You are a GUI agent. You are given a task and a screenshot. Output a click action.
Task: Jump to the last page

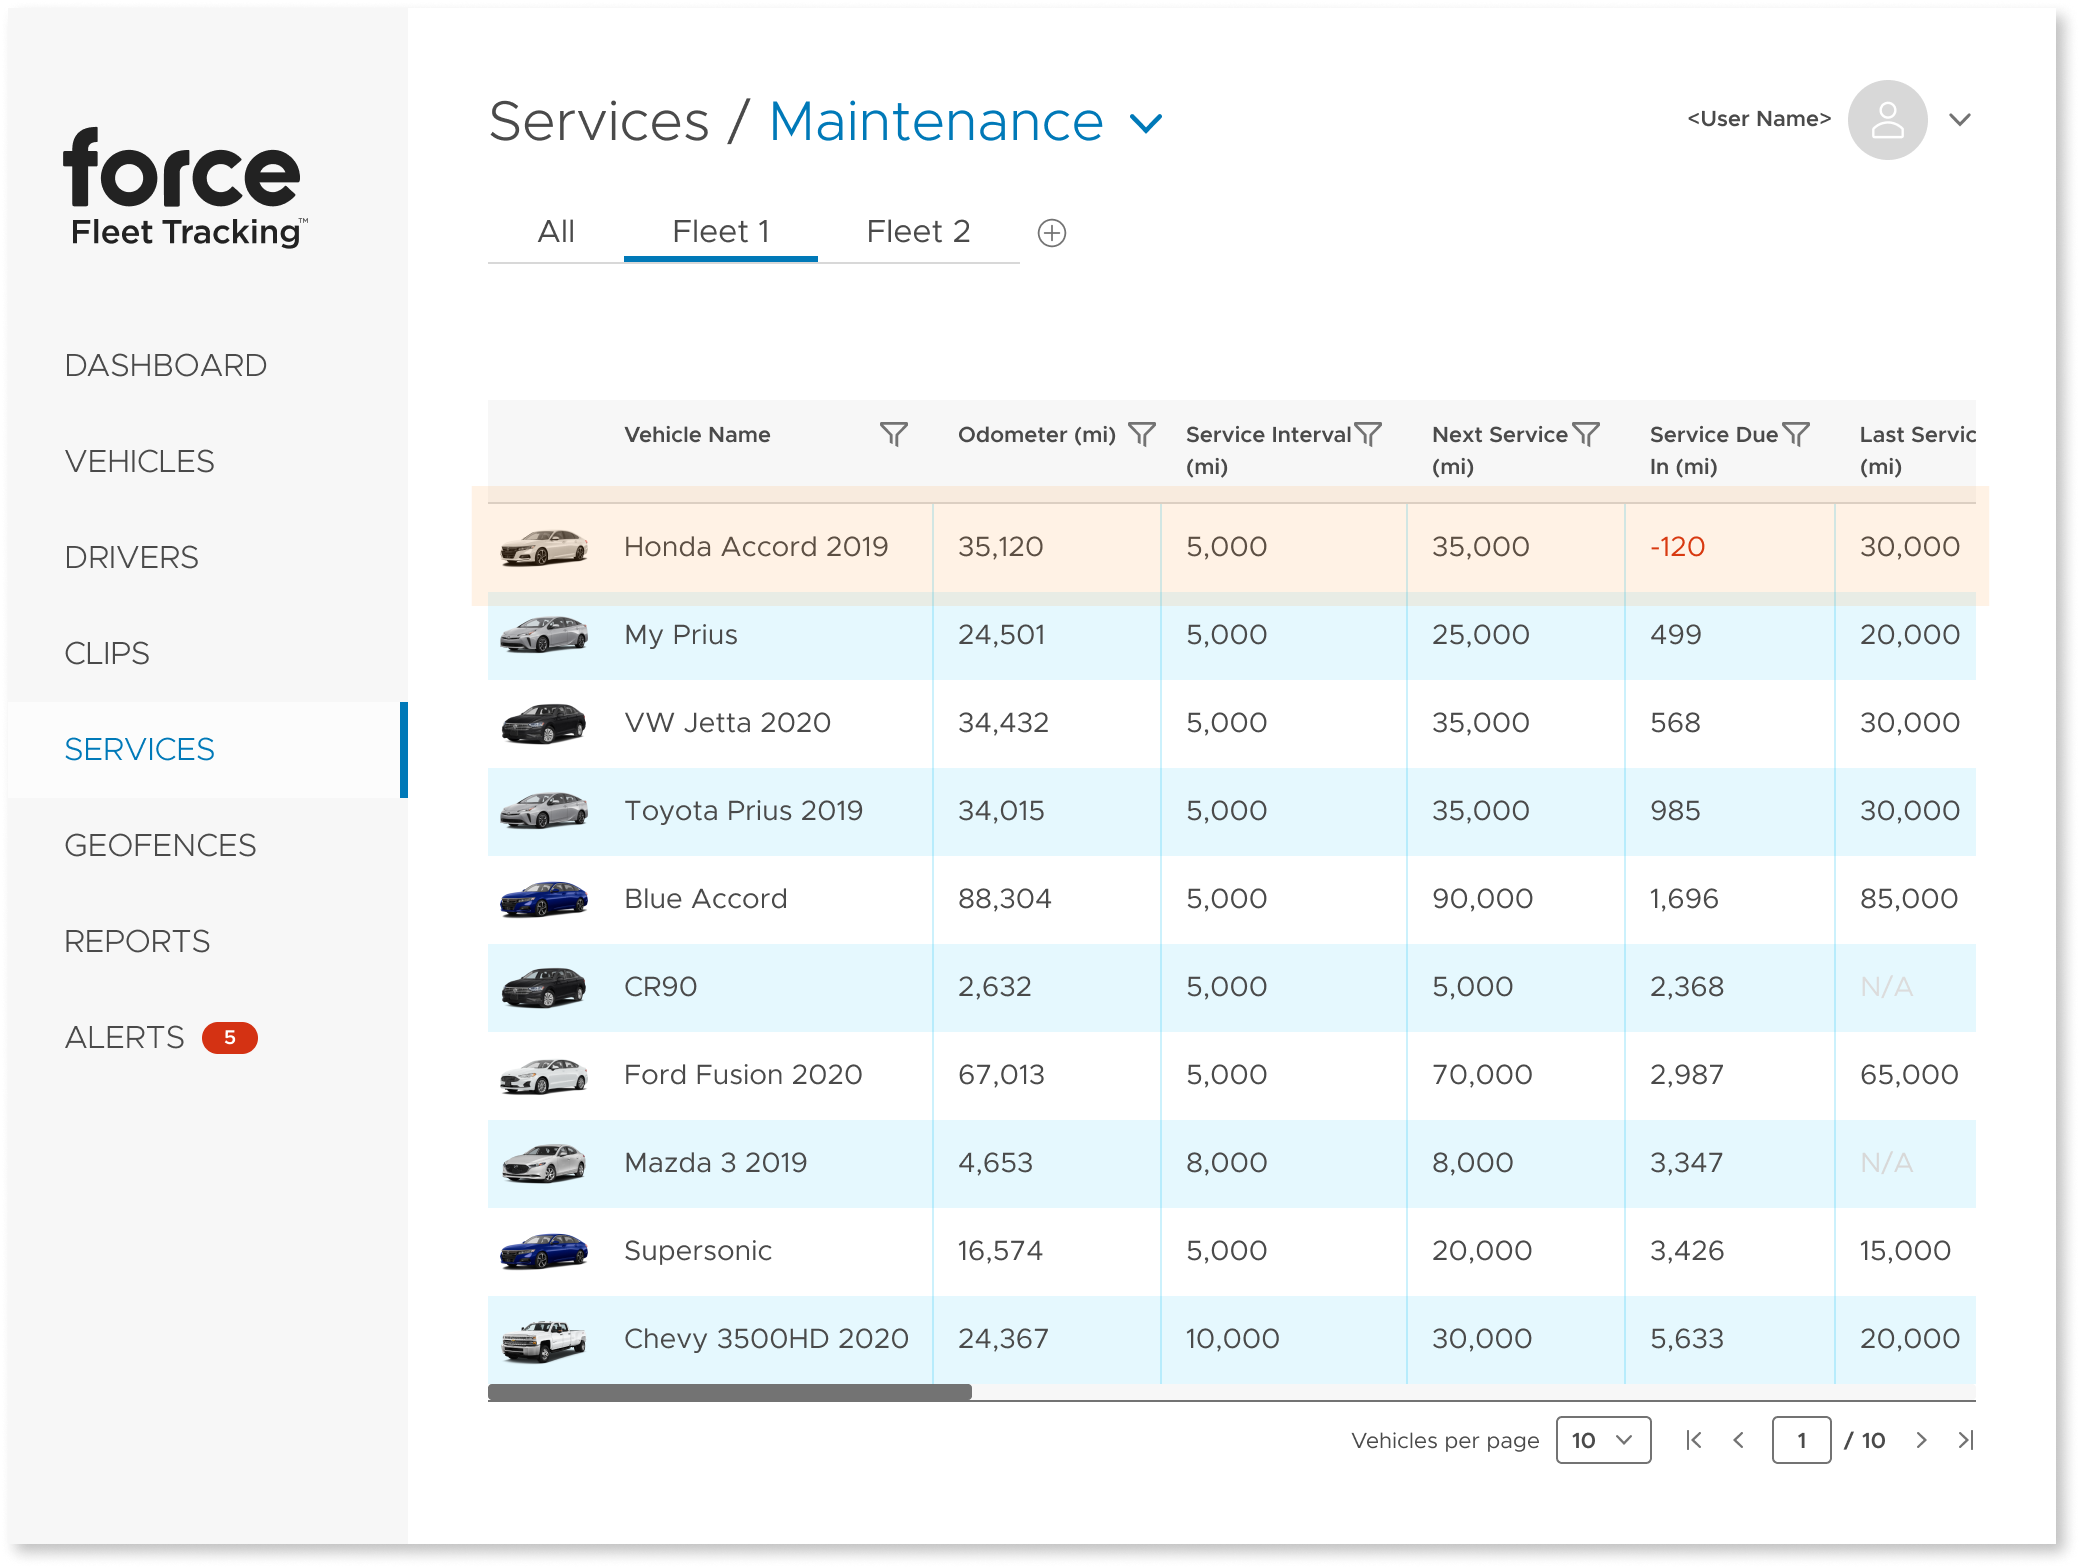1966,1440
